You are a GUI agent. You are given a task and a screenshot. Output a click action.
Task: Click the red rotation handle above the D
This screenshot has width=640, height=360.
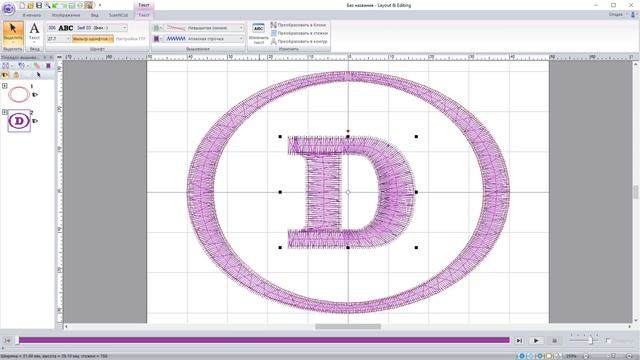coord(348,131)
